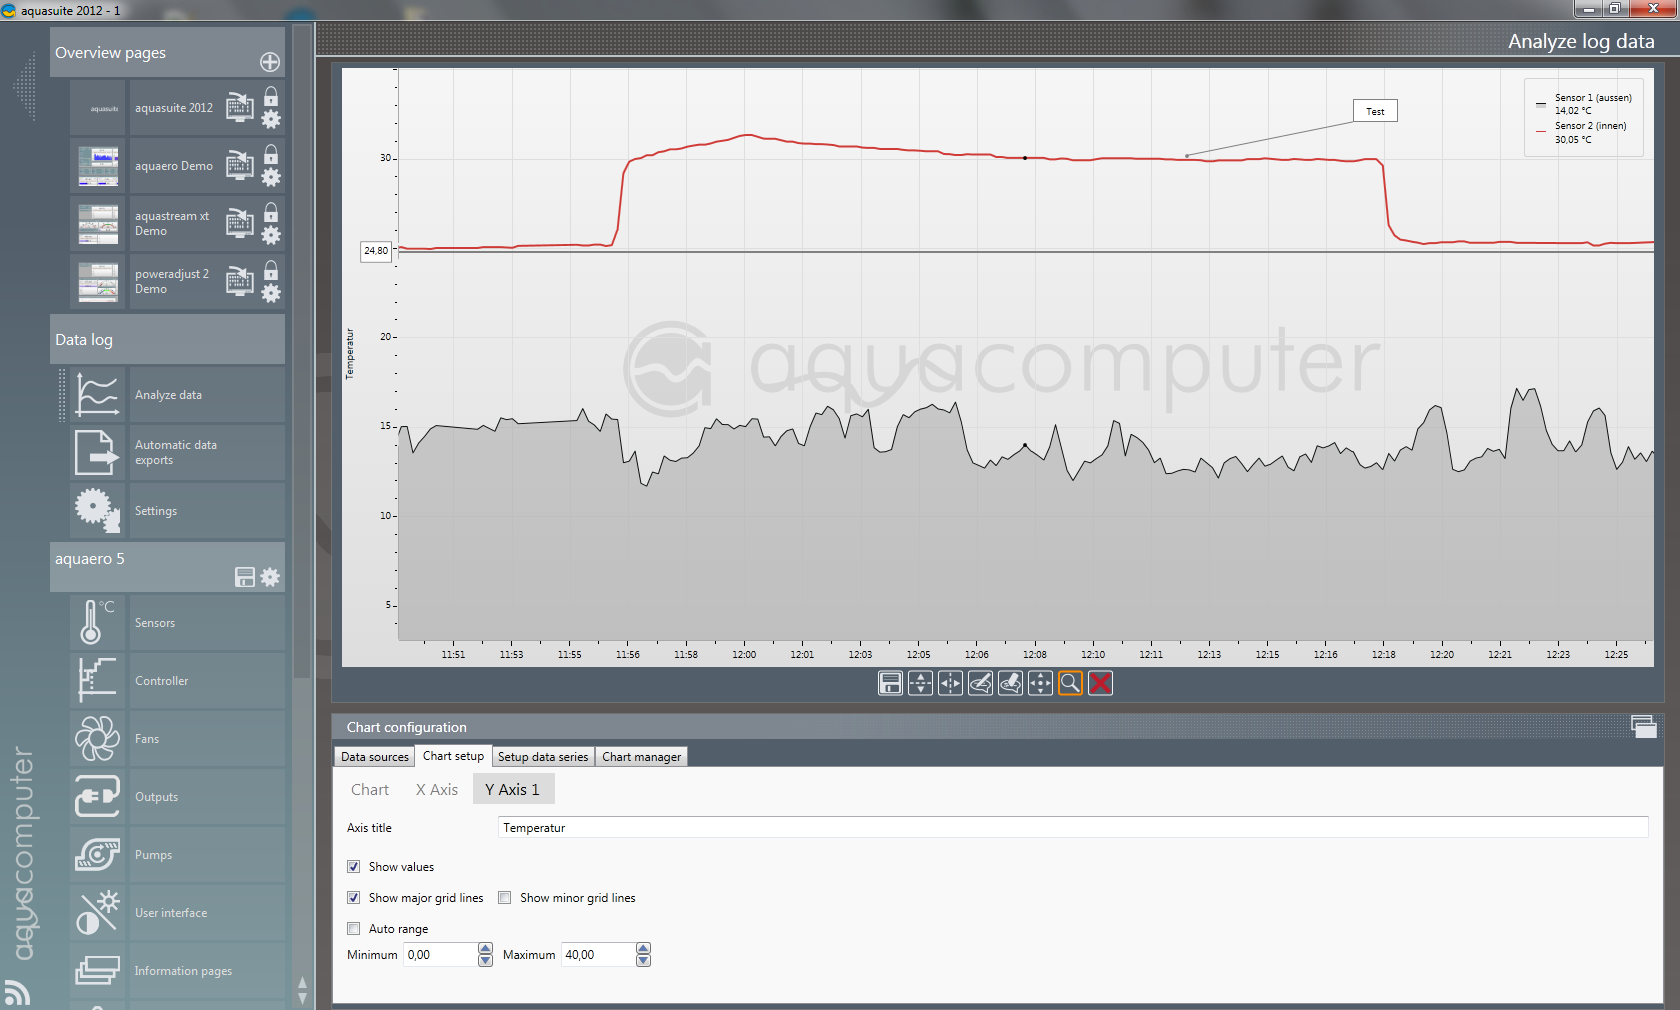Click the Automatic data exports icon
The height and width of the screenshot is (1010, 1680).
pos(97,452)
